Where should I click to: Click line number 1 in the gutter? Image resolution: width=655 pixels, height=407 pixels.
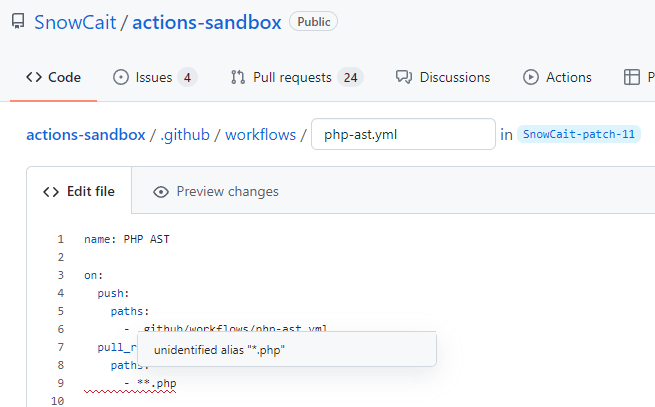coord(61,239)
